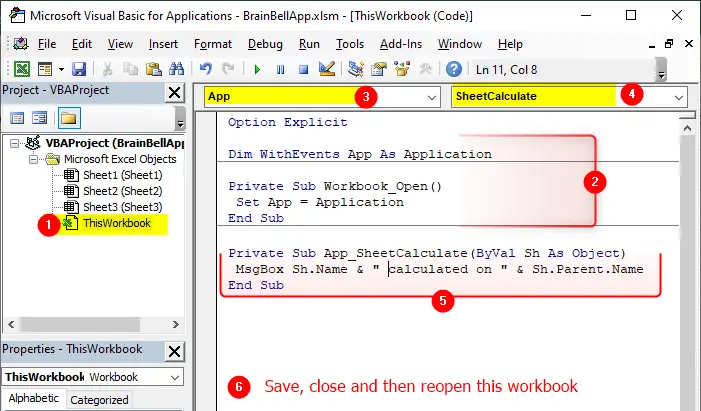Click the Break pause icon
Image resolution: width=701 pixels, height=411 pixels.
coord(280,69)
